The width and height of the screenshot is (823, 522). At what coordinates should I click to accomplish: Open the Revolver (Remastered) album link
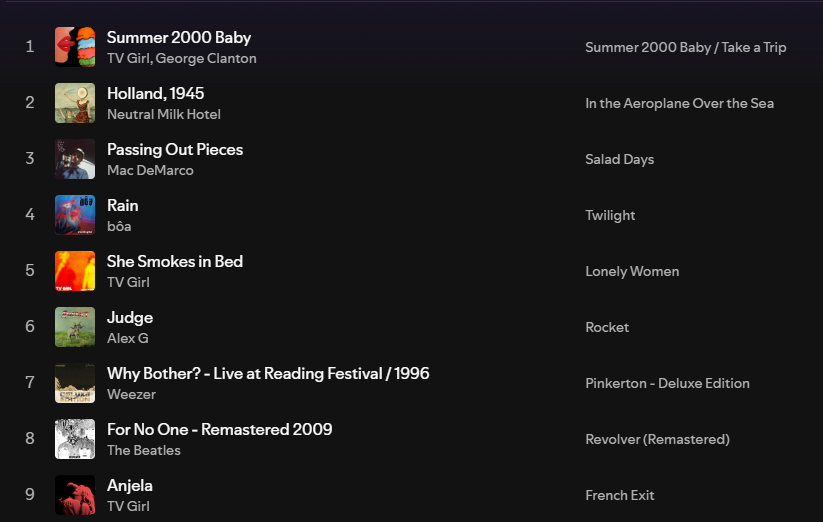coord(657,440)
